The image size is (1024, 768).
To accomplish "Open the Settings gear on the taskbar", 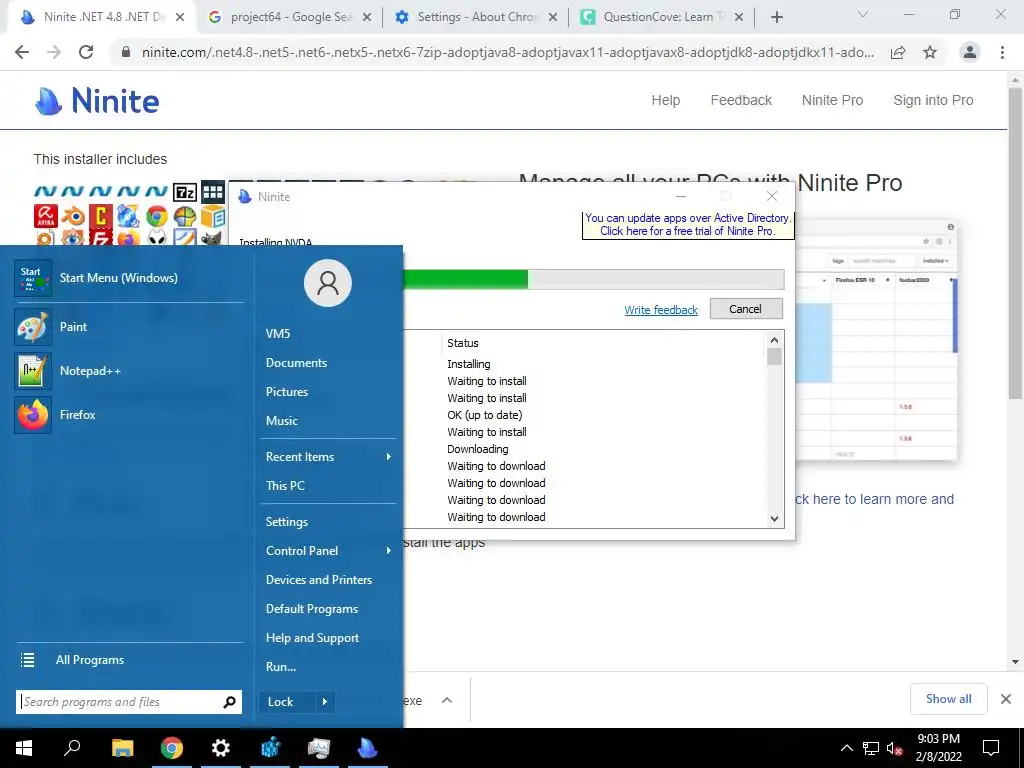I will pos(221,748).
